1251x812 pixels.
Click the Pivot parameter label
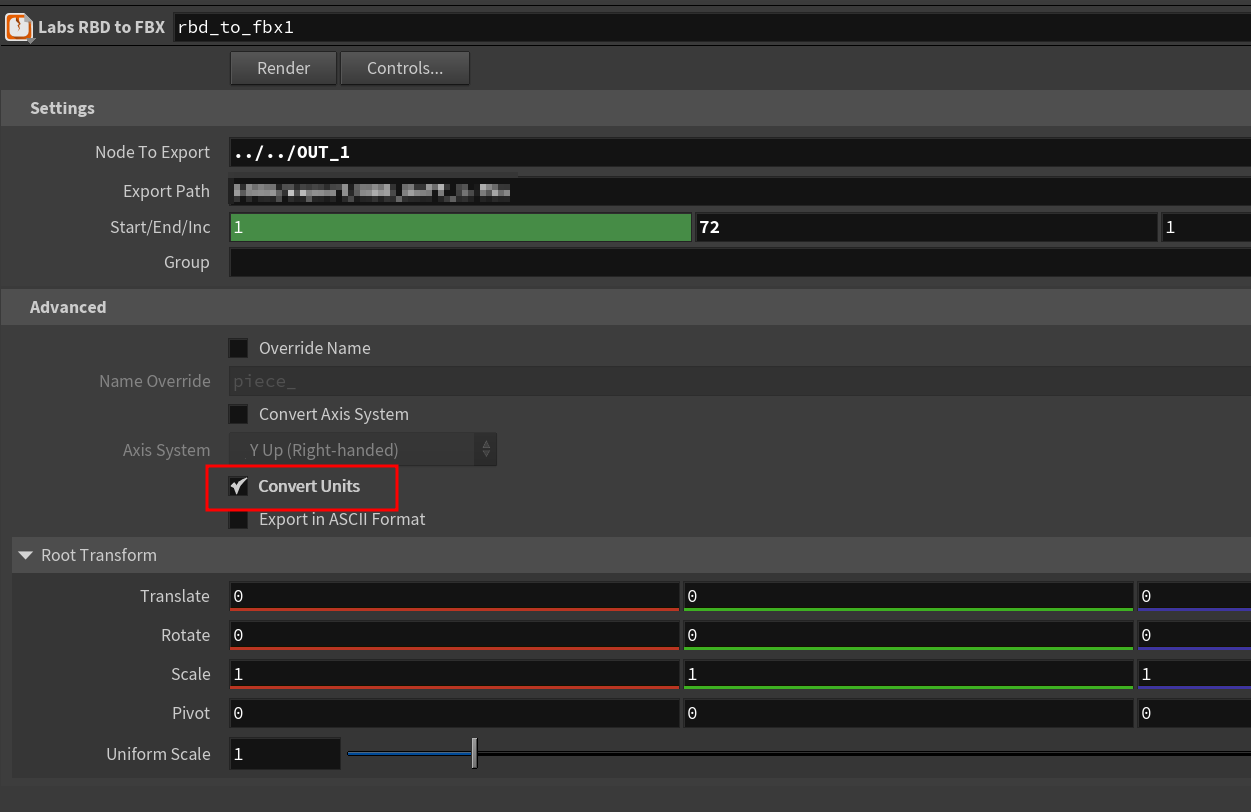pyautogui.click(x=191, y=713)
